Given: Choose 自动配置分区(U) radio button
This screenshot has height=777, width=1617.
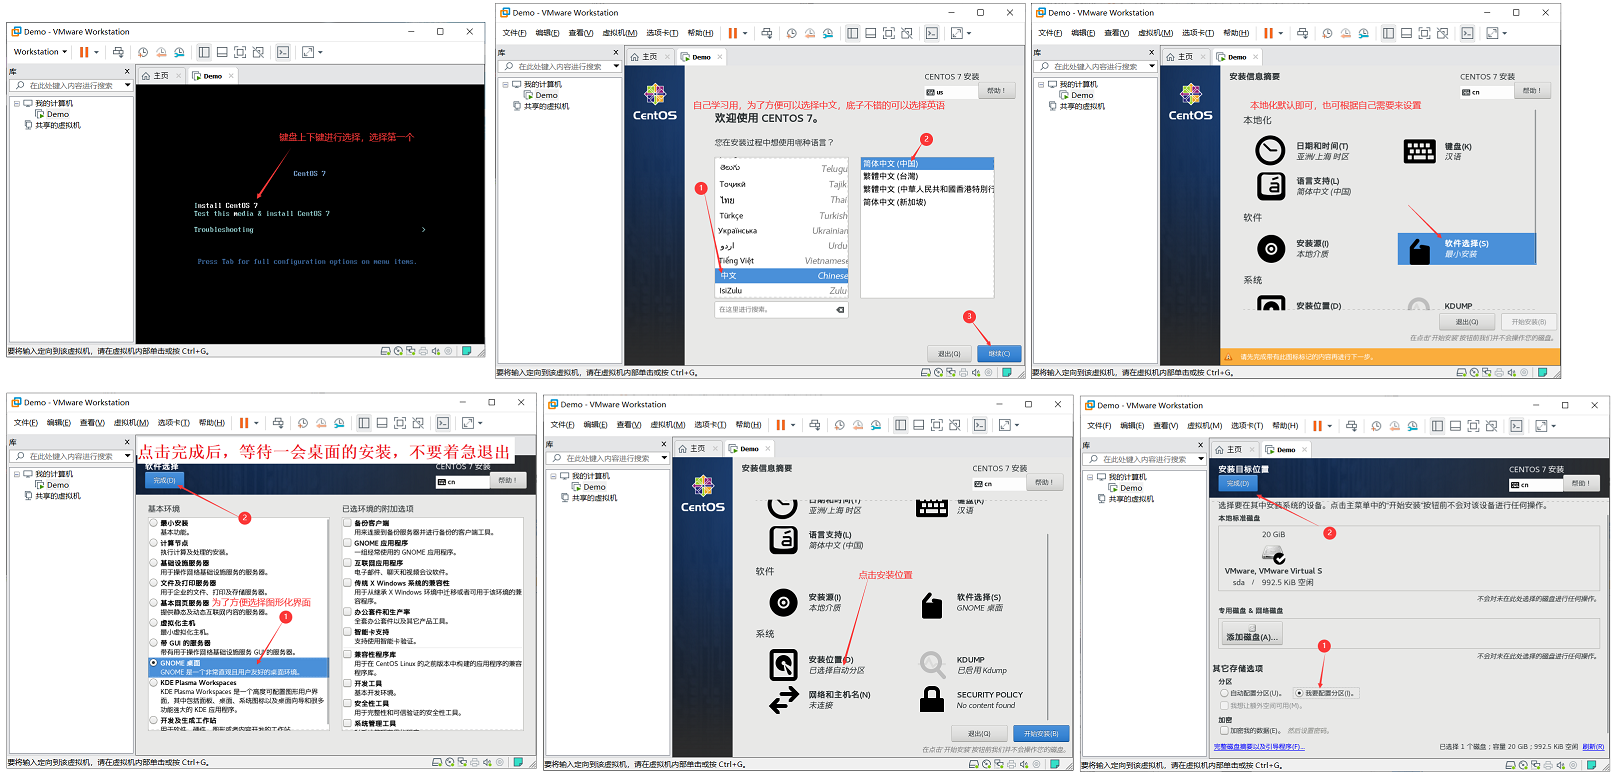Looking at the screenshot, I should pyautogui.click(x=1224, y=693).
